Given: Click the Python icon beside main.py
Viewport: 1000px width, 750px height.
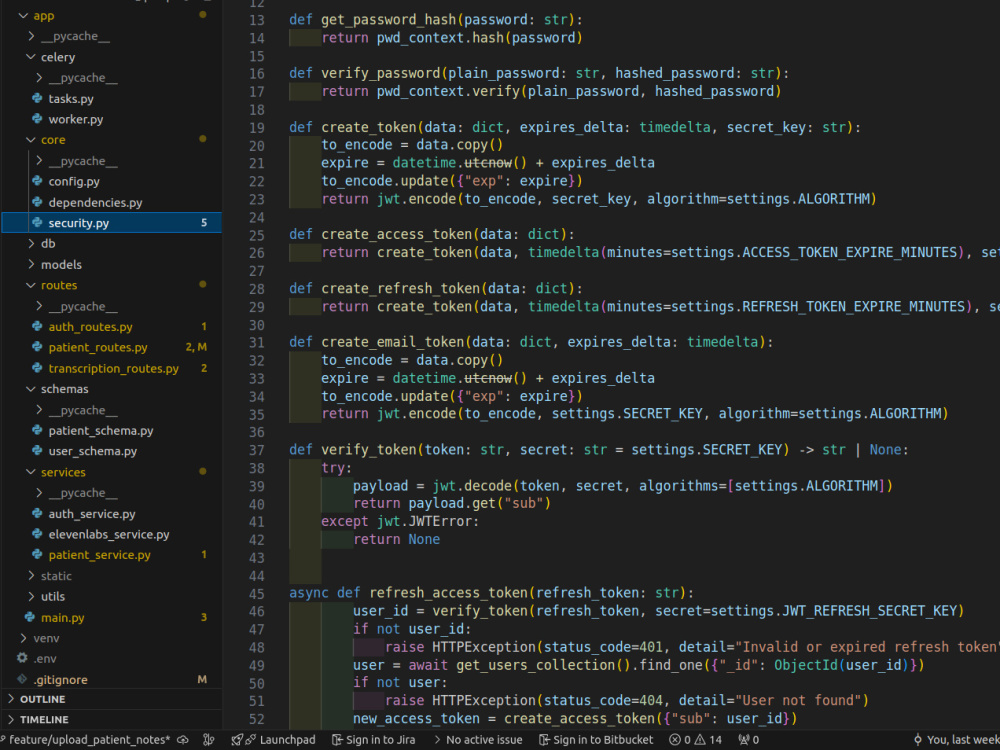Looking at the screenshot, I should [30, 617].
